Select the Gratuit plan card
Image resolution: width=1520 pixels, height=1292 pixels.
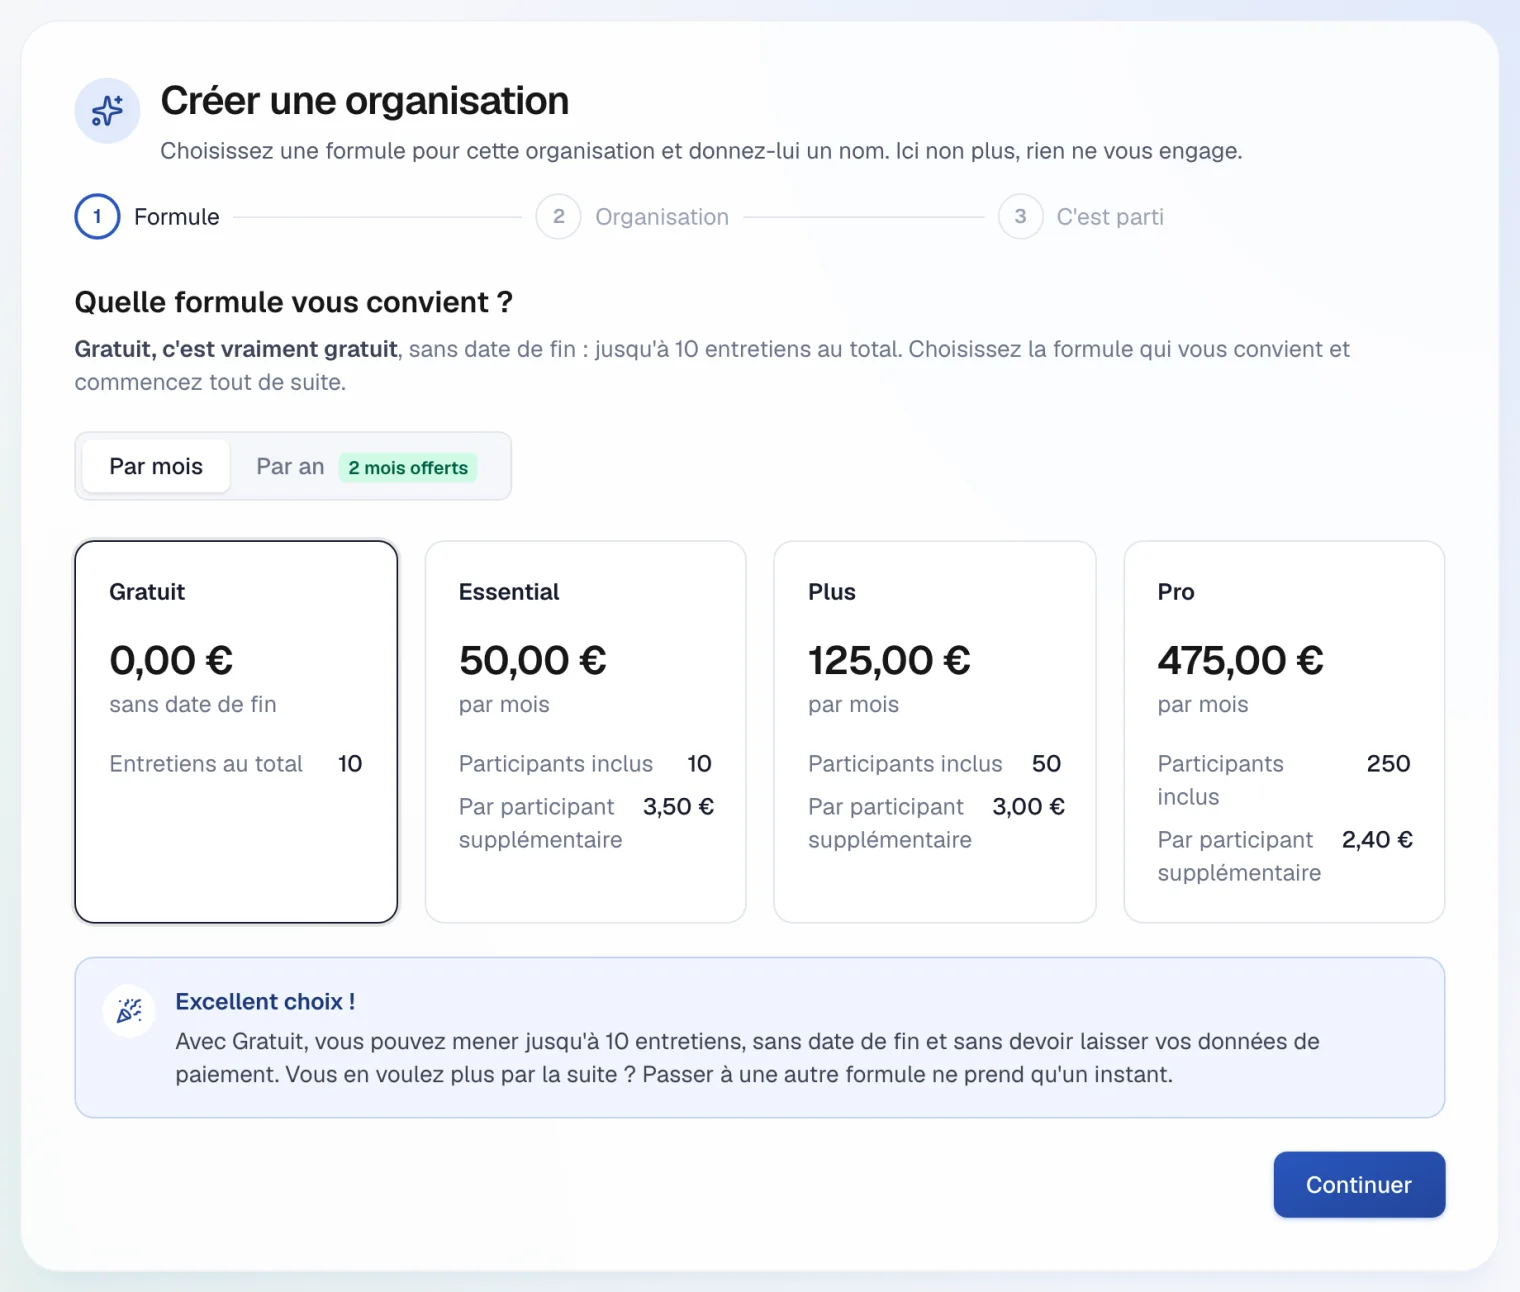click(236, 732)
